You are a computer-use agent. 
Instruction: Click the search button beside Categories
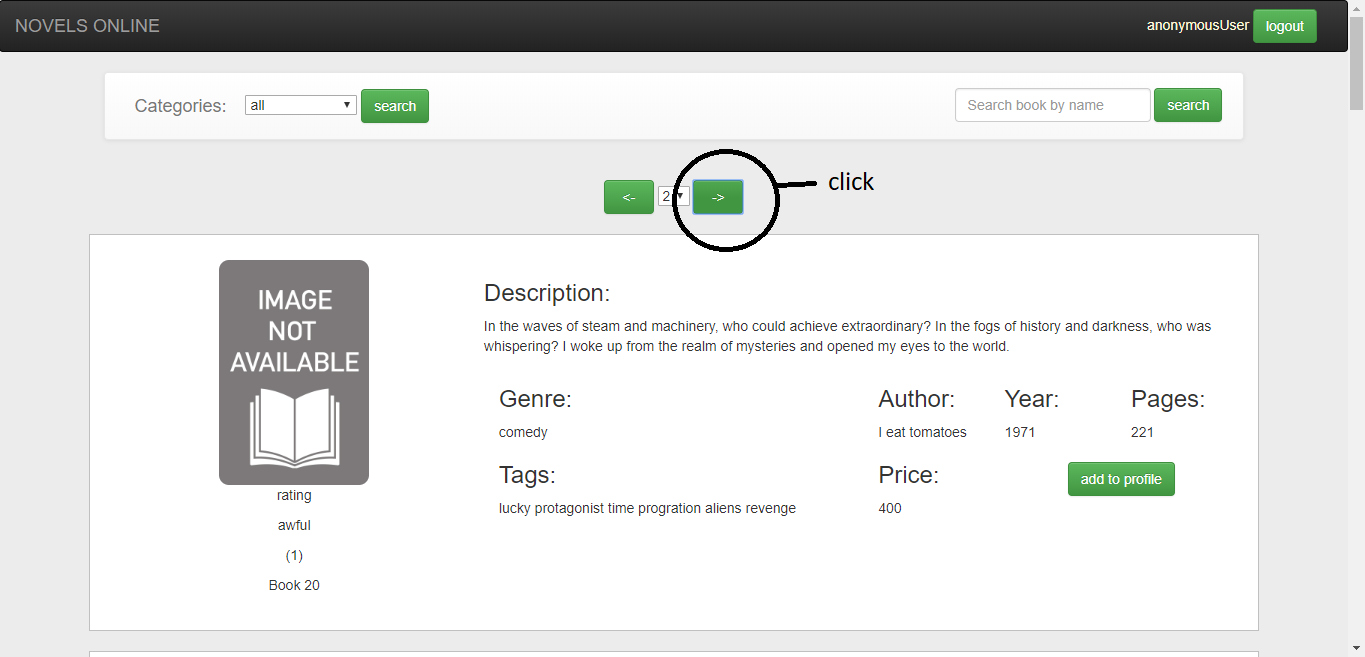tap(395, 106)
